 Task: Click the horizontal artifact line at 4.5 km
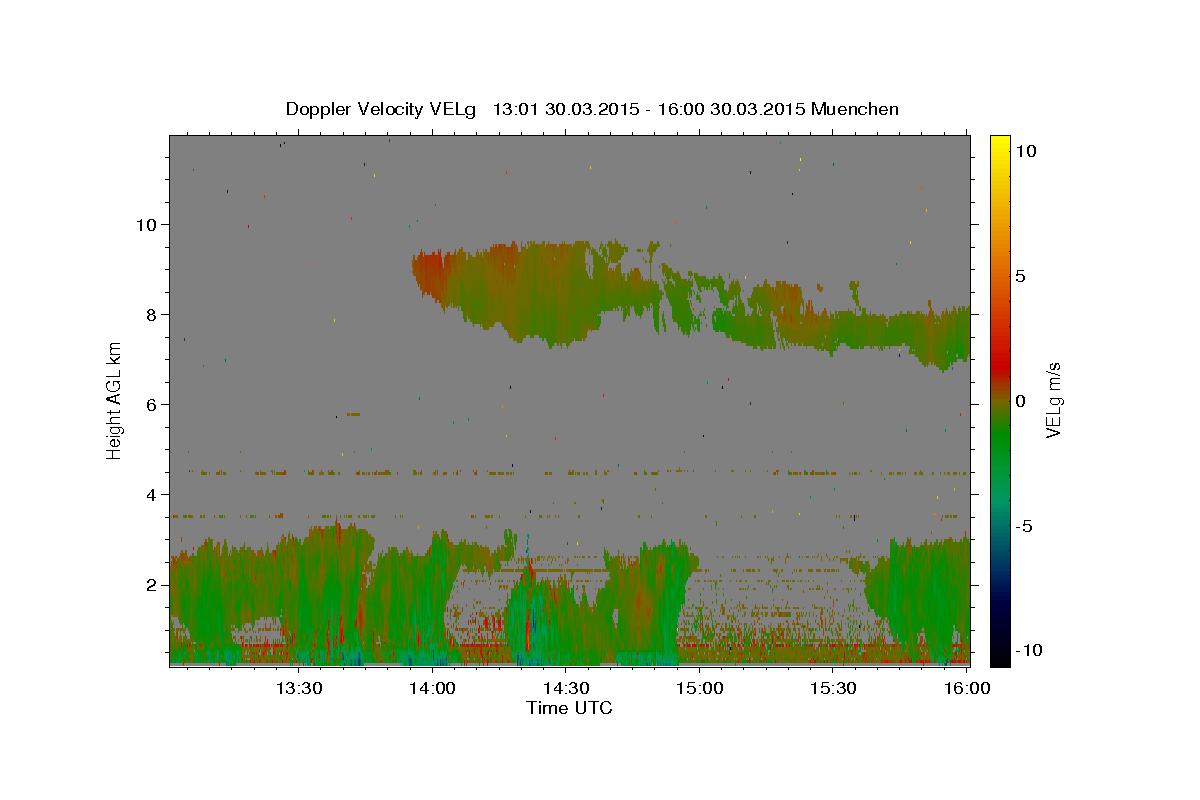(569, 472)
